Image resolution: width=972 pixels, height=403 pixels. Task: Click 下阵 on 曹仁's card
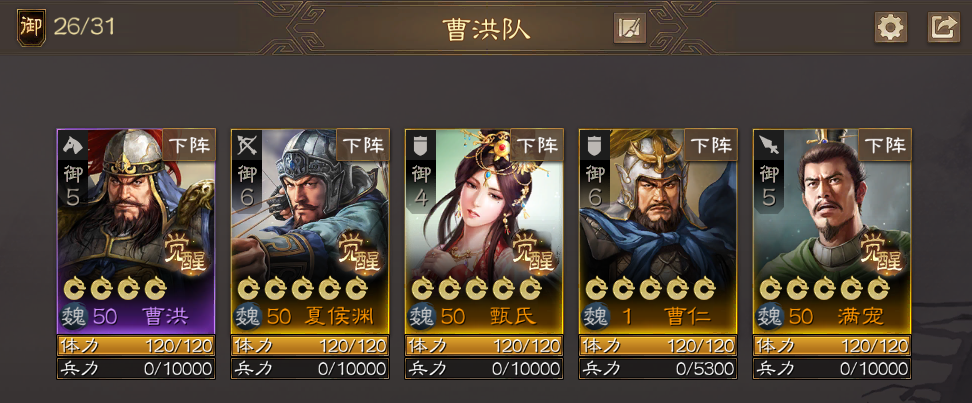711,145
